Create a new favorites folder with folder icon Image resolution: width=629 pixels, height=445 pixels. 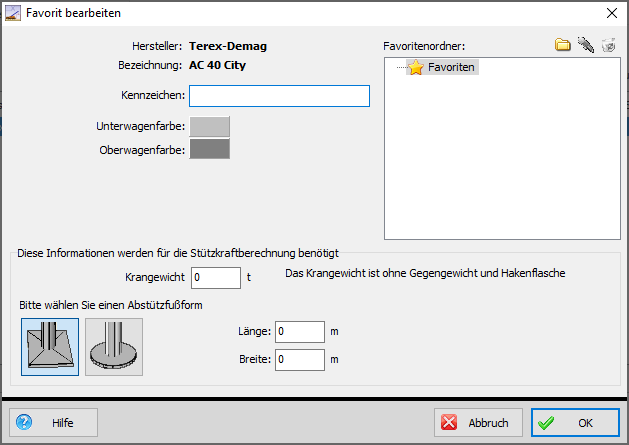563,45
